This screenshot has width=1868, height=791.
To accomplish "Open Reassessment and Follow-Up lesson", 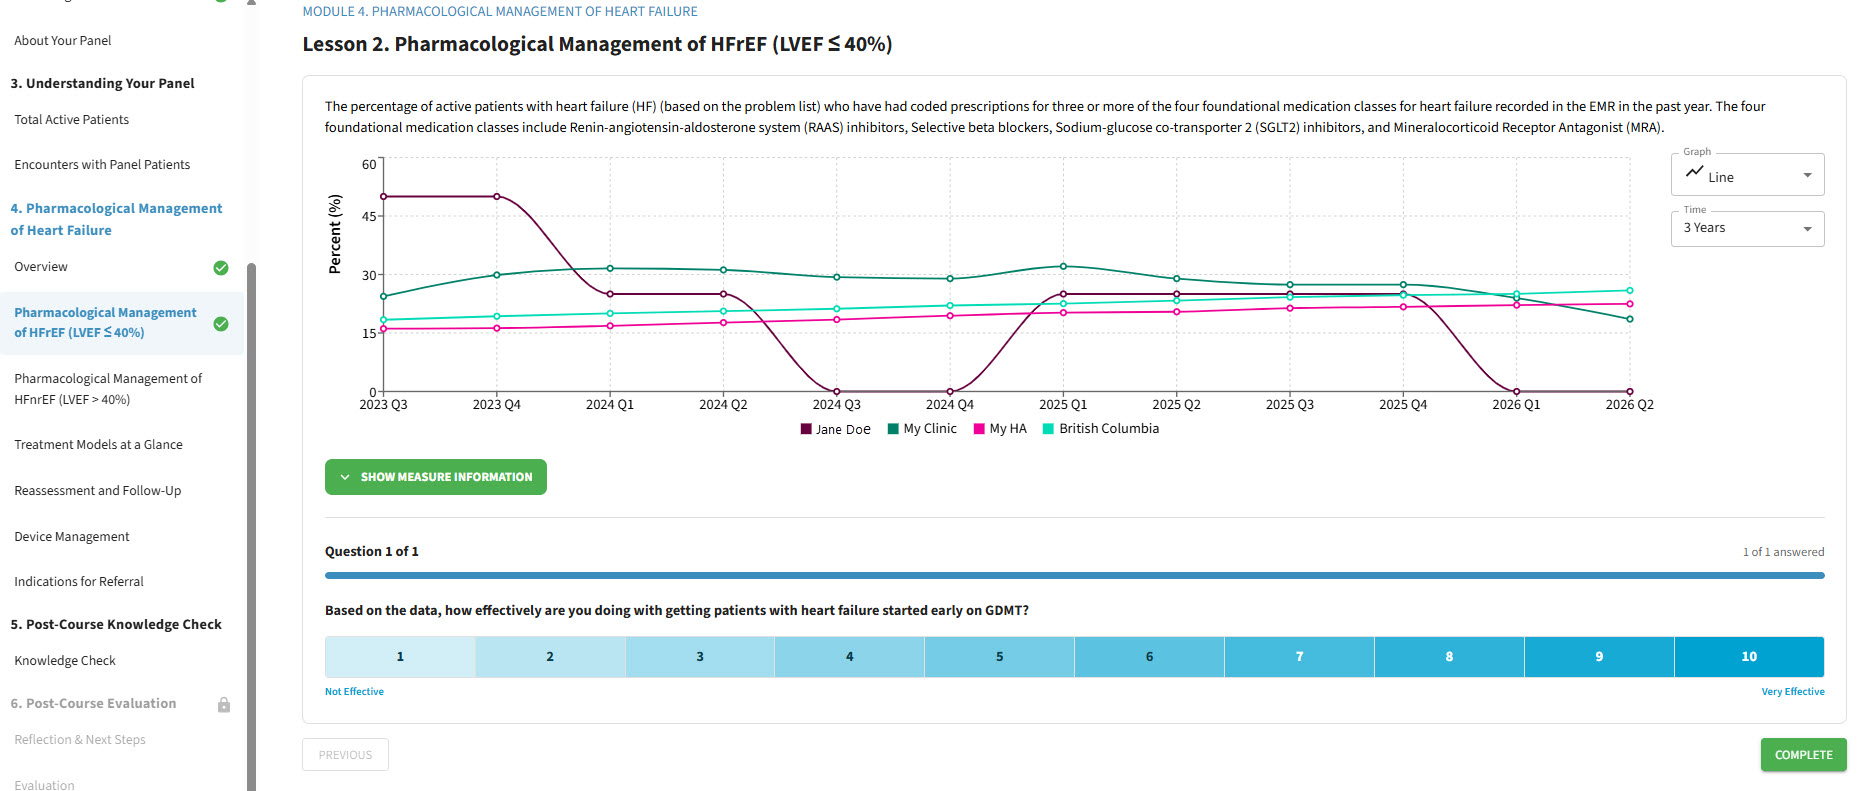I will [98, 491].
